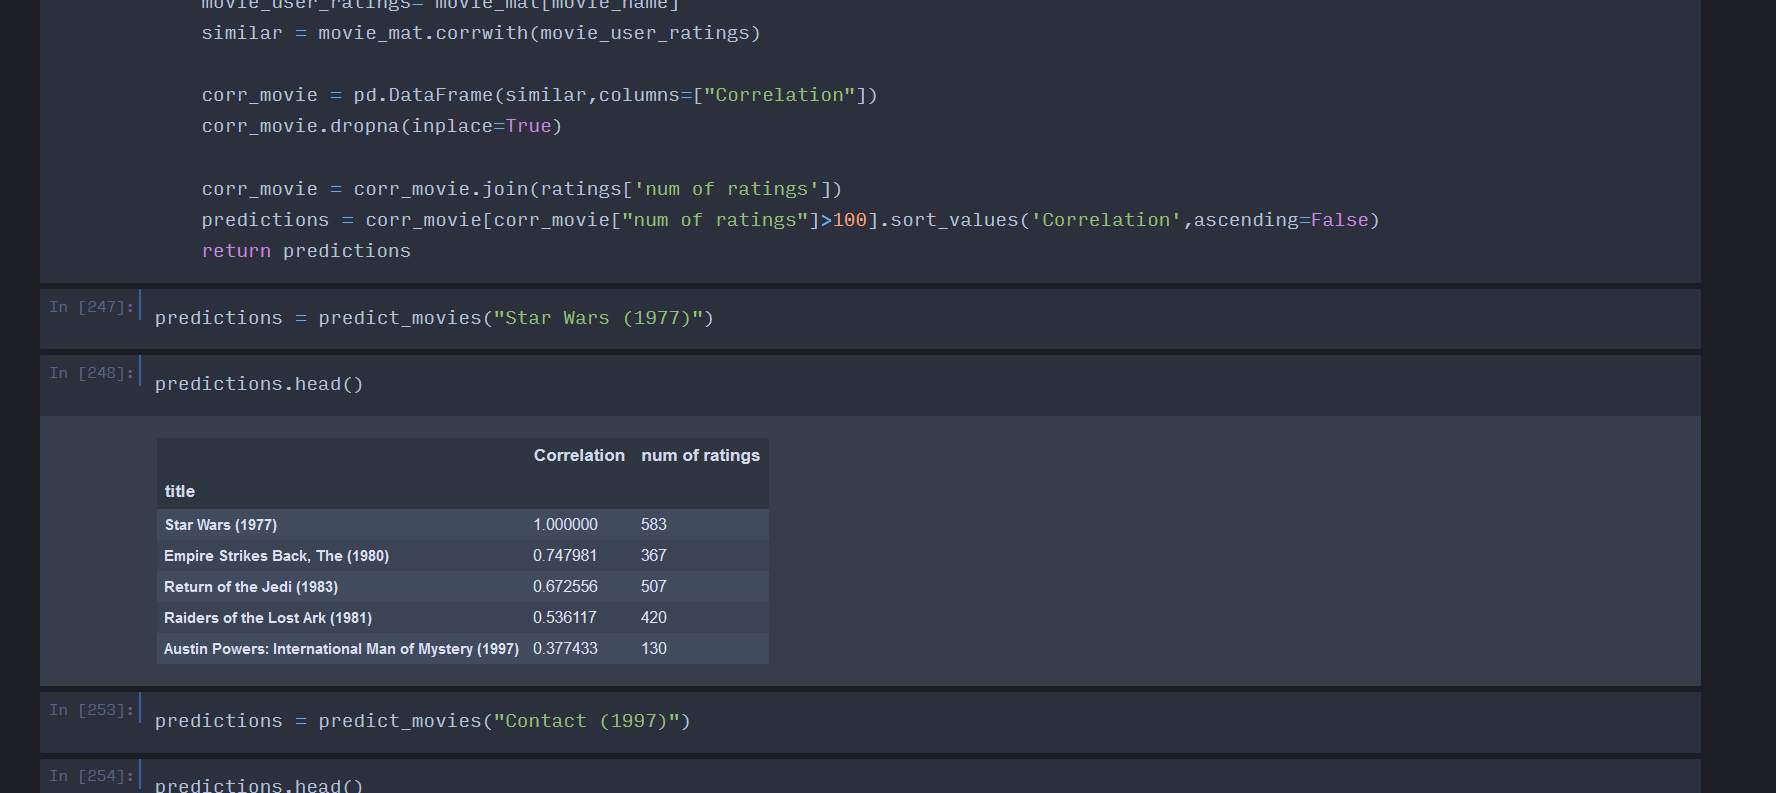1776x793 pixels.
Task: Click the predict_movies("Contact (1997)") code line
Action: (x=423, y=721)
